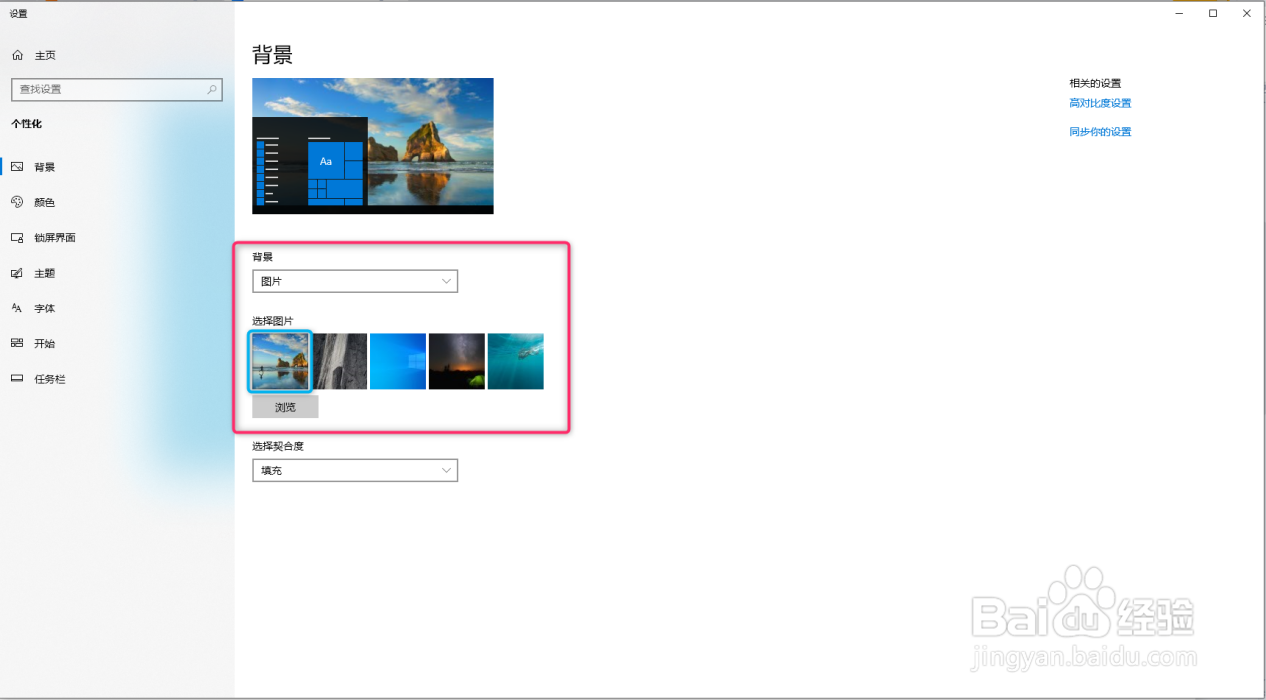Click the 个性化 section heading
The height and width of the screenshot is (700, 1266).
coord(26,124)
